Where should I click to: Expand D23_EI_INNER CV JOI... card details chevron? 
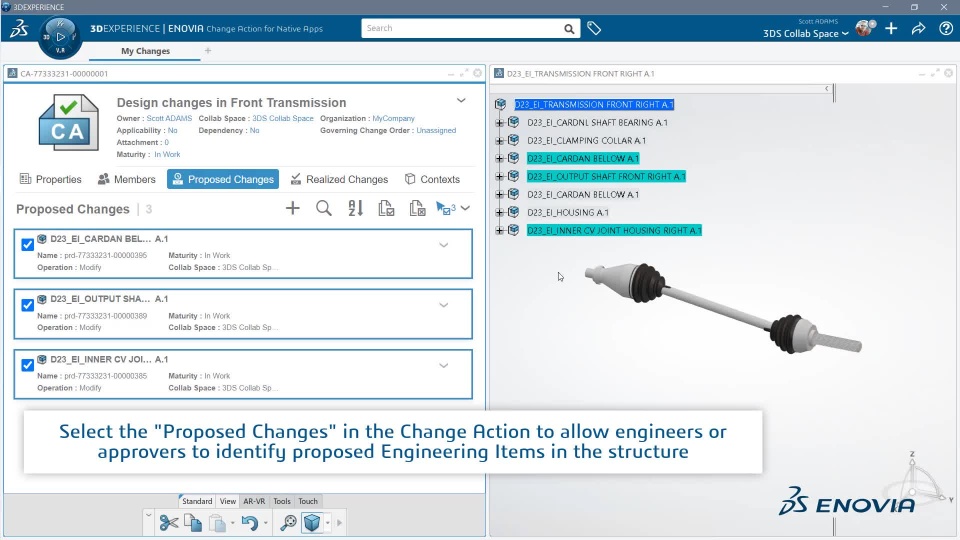click(444, 366)
